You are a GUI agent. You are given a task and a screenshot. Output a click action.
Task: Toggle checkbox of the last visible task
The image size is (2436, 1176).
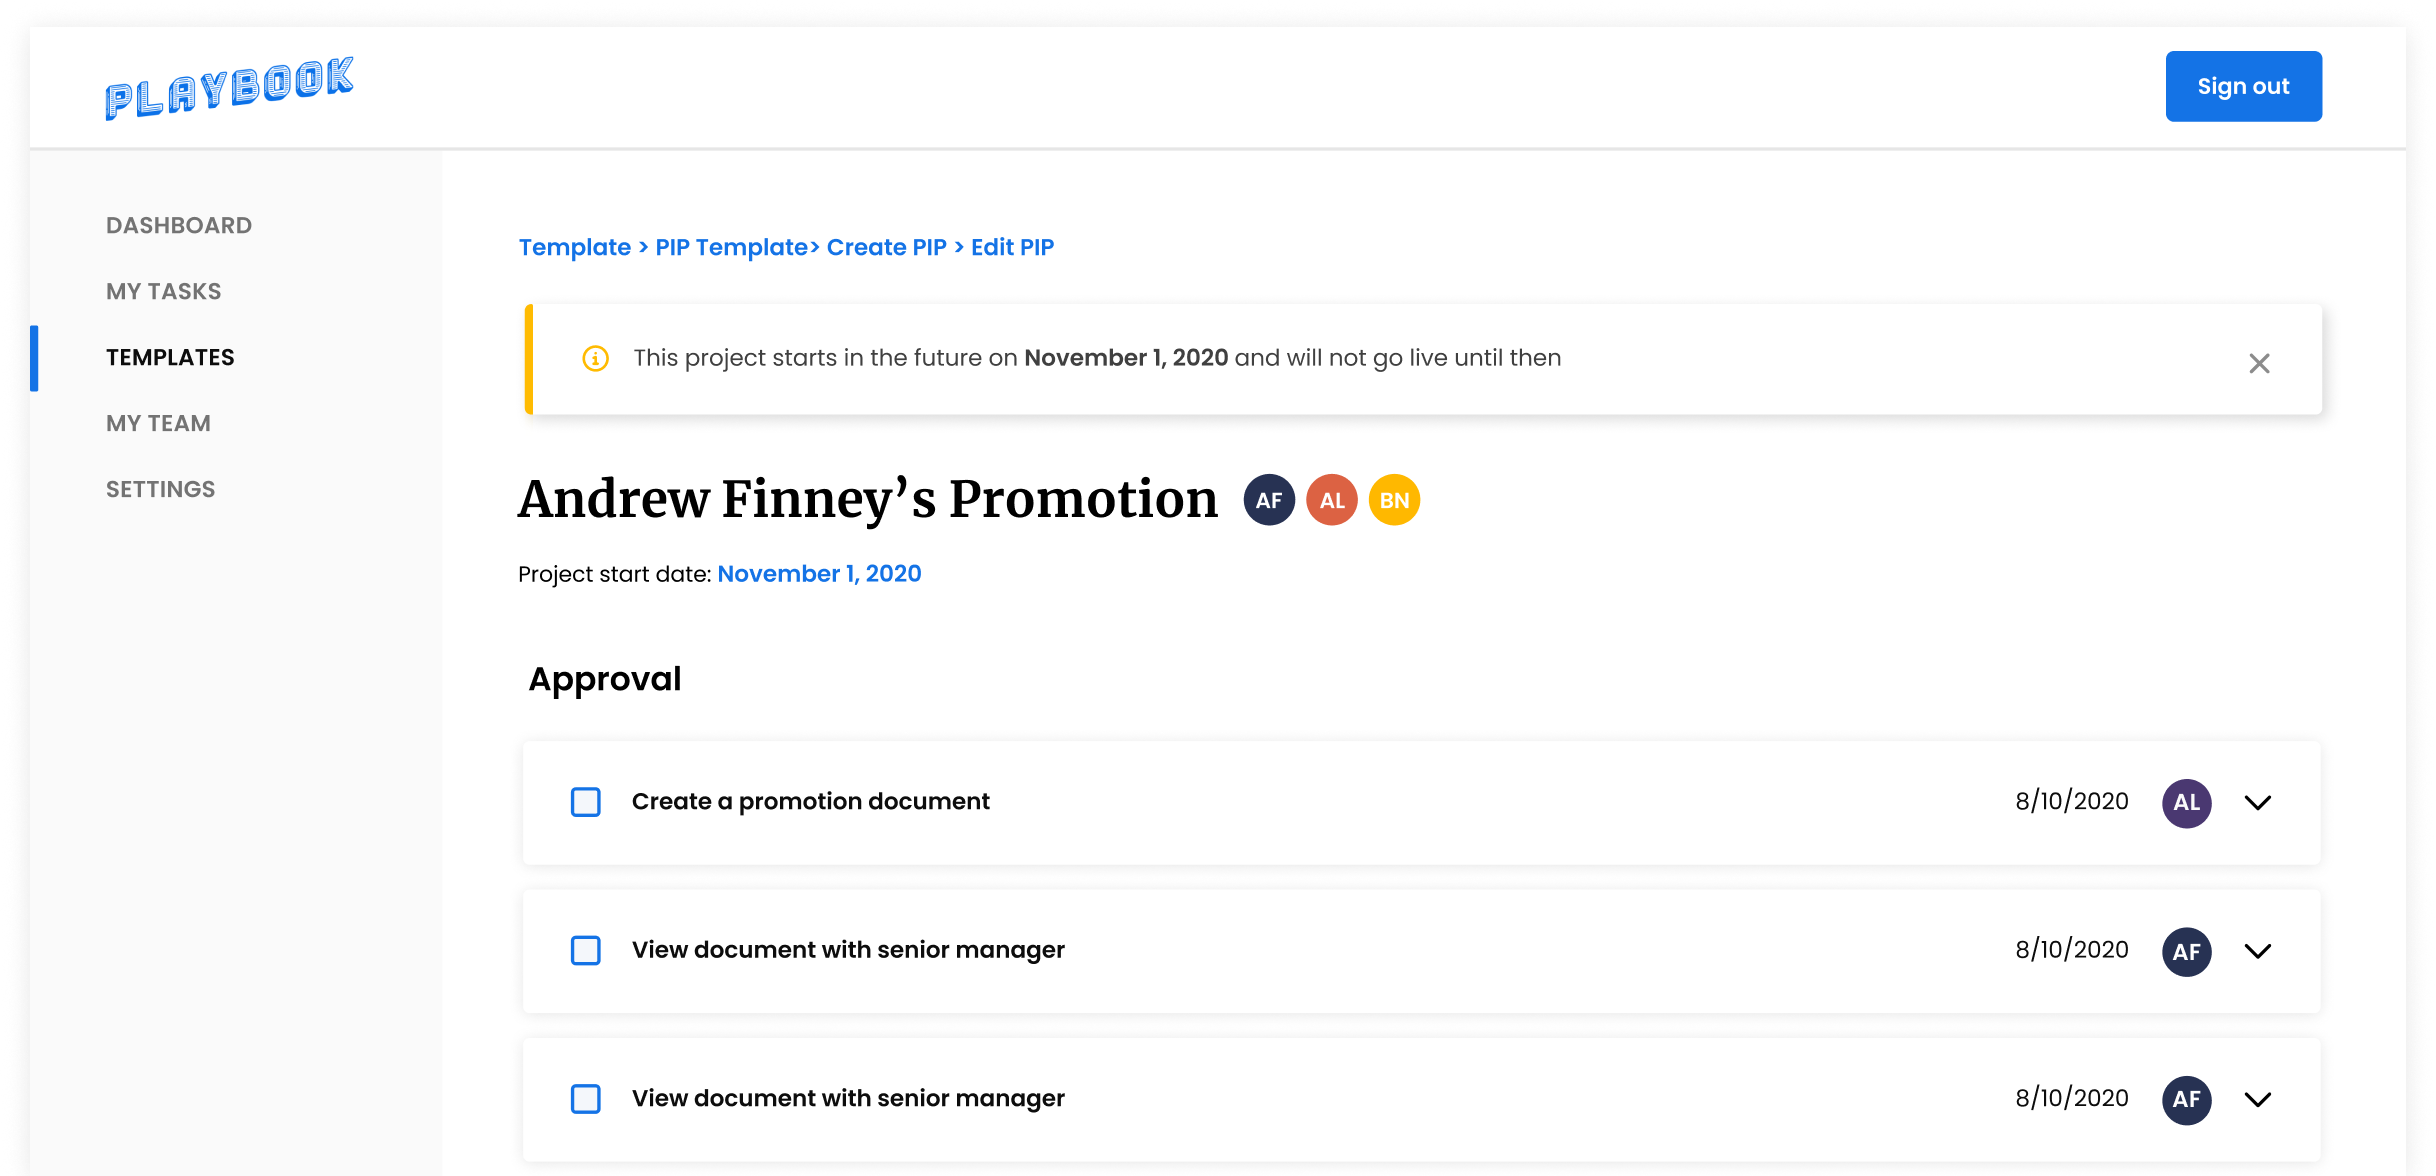(x=586, y=1099)
